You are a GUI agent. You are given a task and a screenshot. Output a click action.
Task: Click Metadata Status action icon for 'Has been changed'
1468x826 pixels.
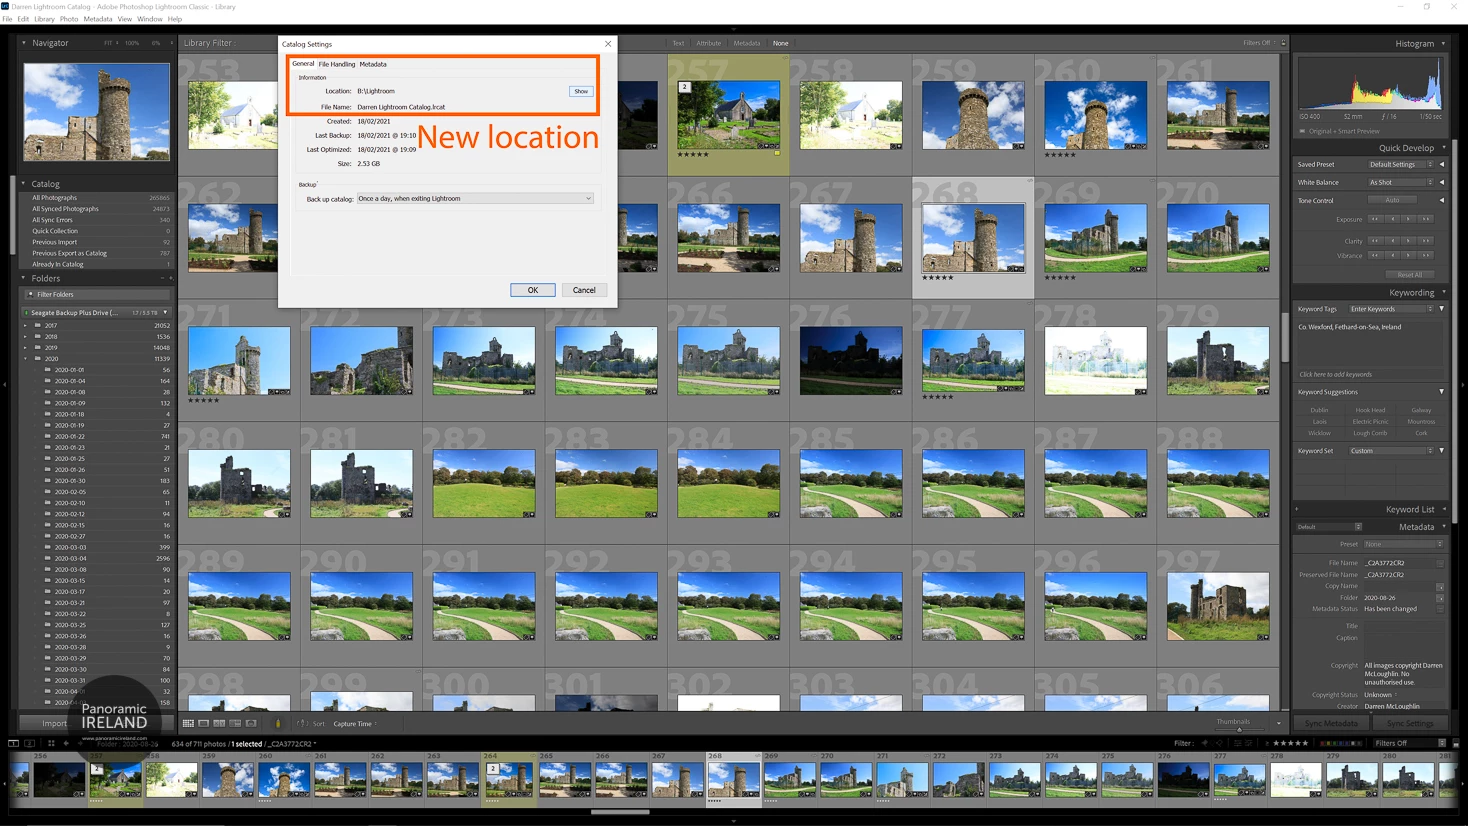[1440, 609]
